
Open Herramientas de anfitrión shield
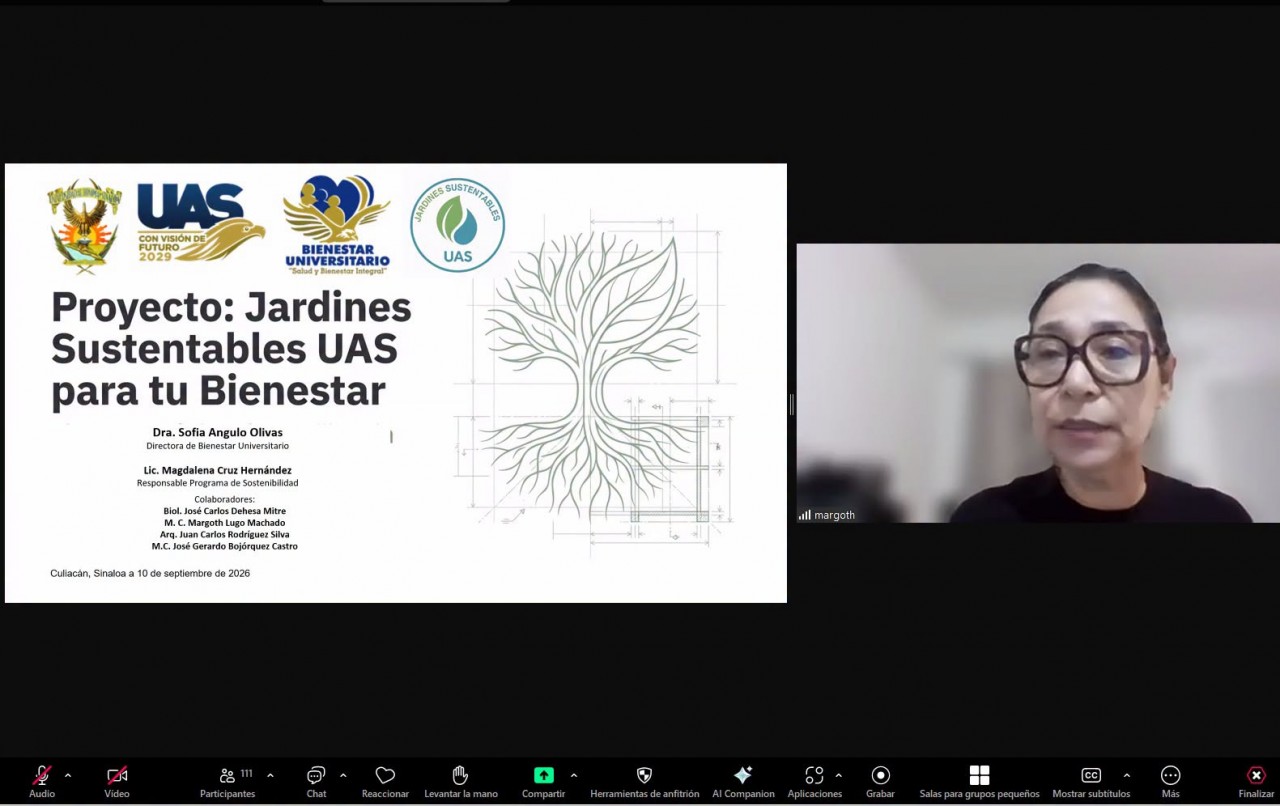[644, 781]
